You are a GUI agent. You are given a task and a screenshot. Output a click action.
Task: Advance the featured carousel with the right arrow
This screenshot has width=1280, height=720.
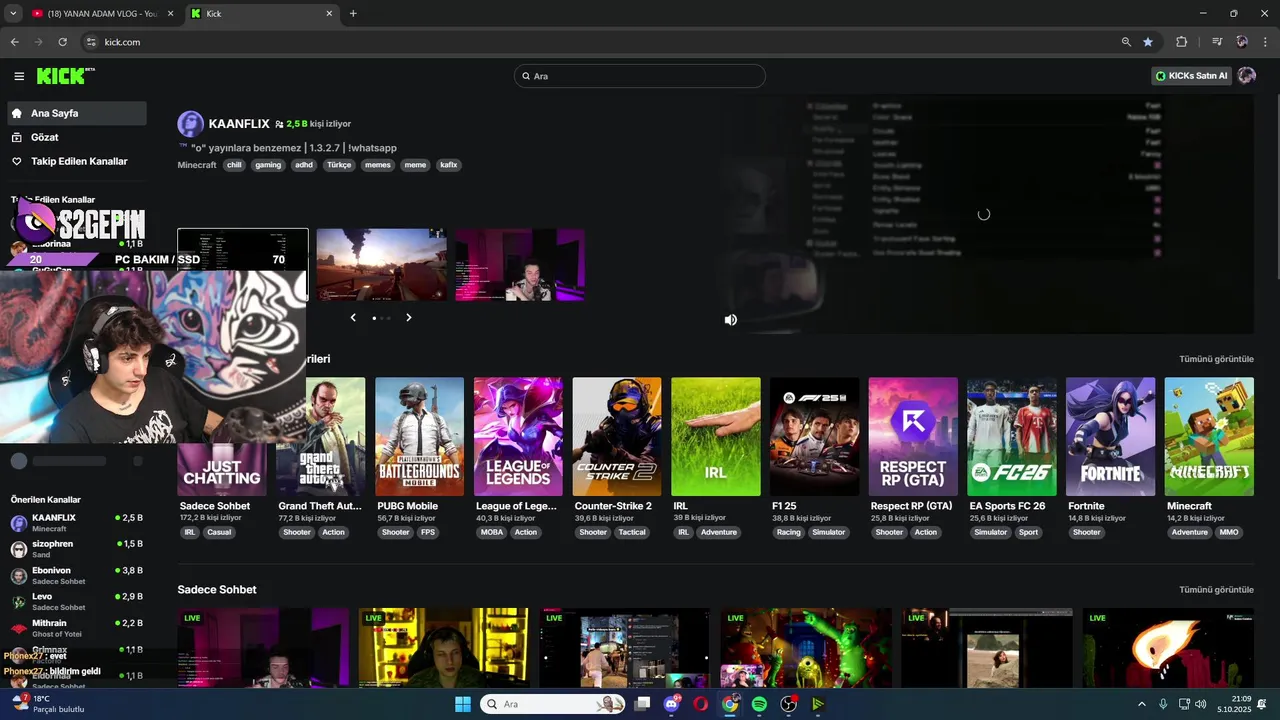pos(408,317)
